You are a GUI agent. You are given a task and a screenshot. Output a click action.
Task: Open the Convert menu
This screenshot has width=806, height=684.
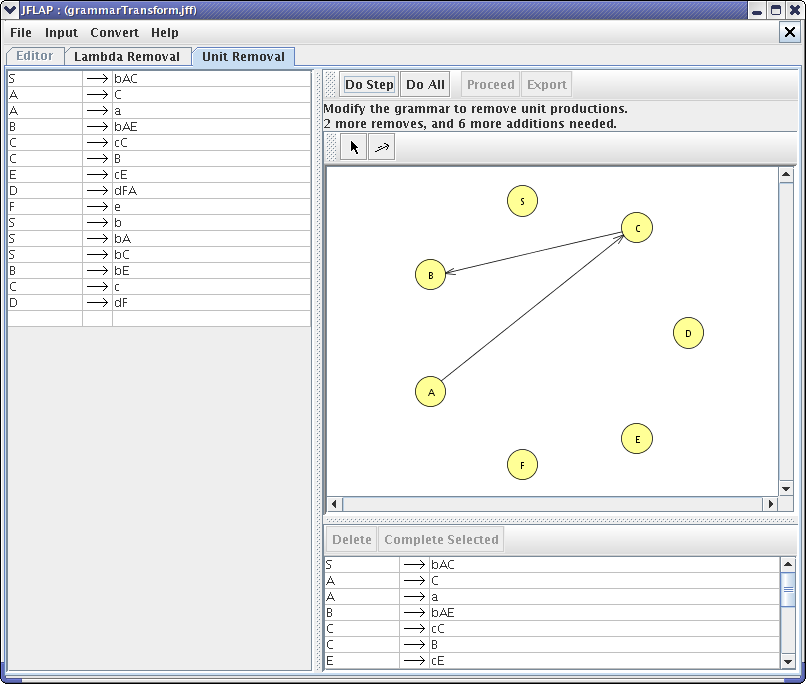coord(114,32)
